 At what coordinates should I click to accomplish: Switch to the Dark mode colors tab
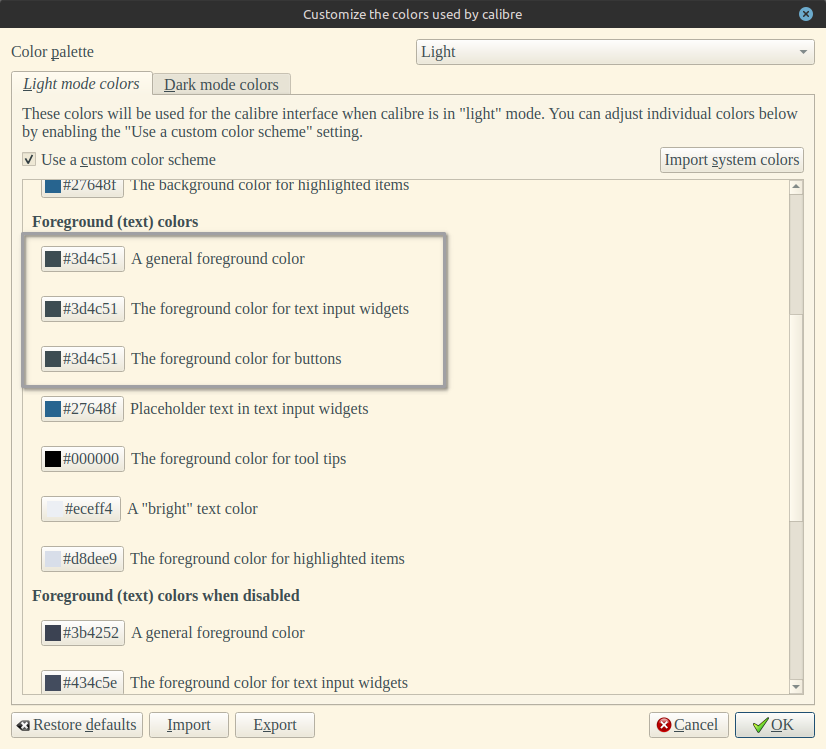(221, 84)
